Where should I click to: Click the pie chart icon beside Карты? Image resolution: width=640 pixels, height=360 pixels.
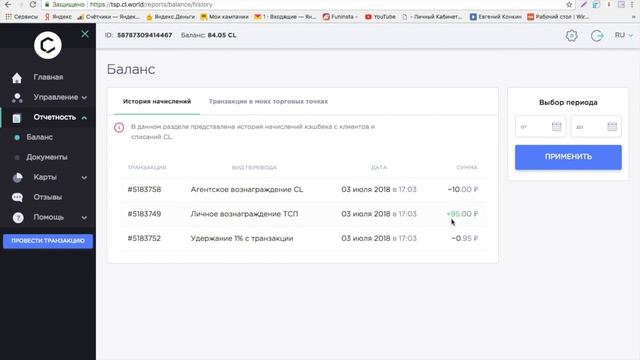click(17, 178)
